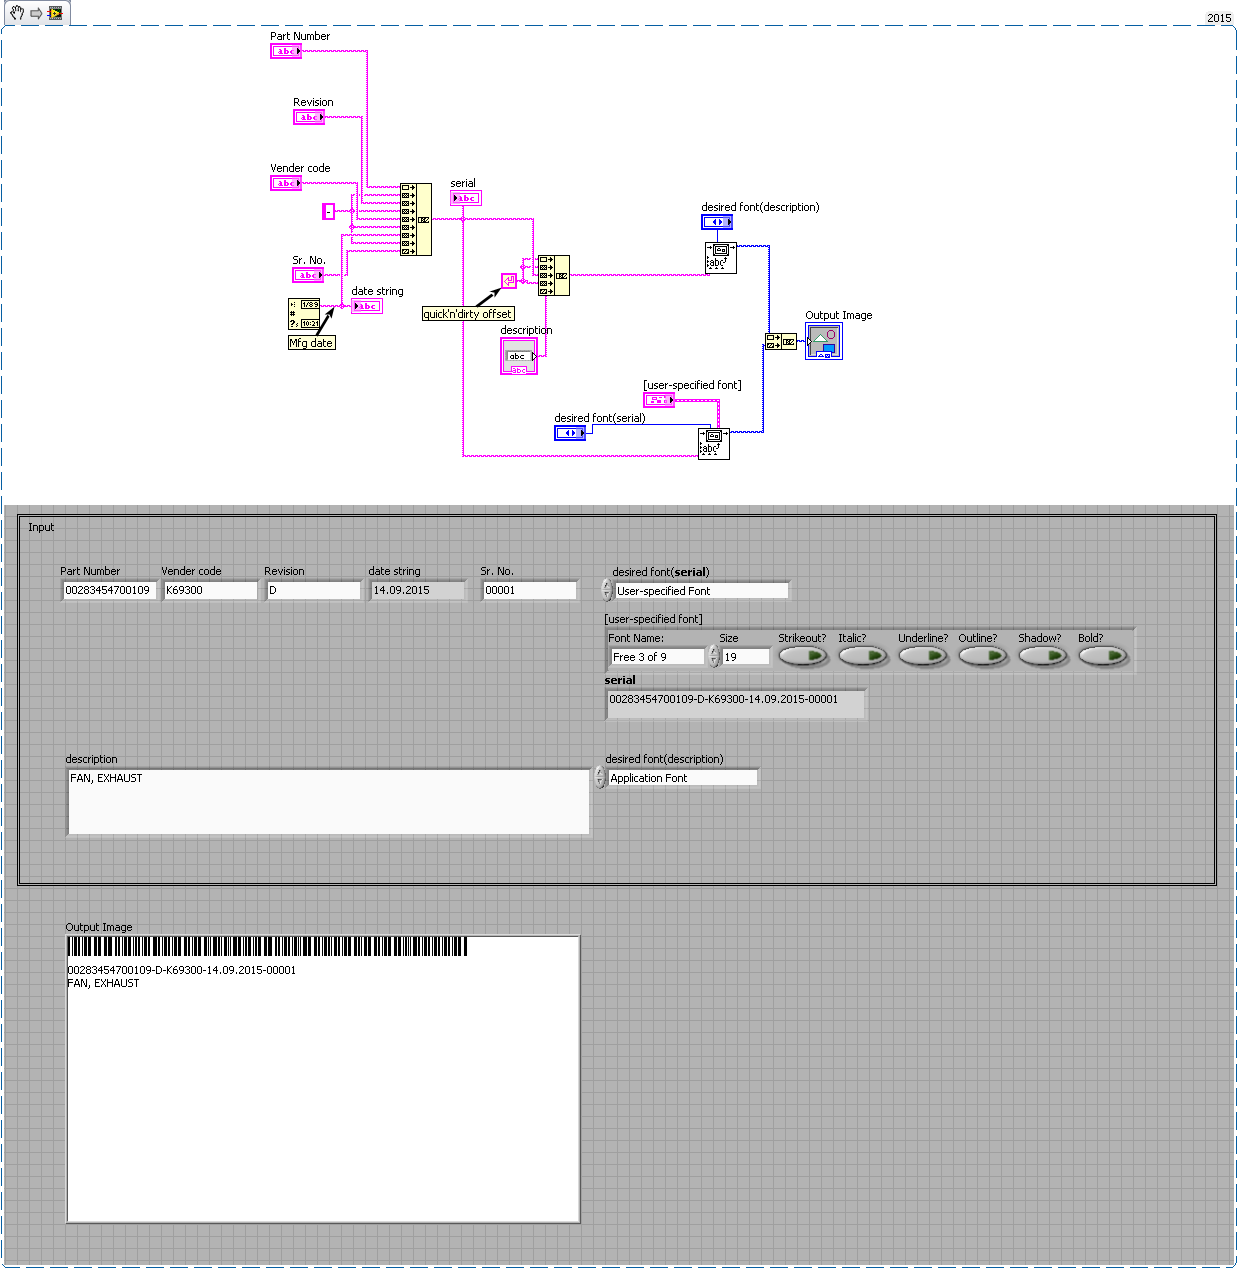1238x1269 pixels.
Task: Click the quick'n'dirty offset comment label
Action: click(468, 314)
